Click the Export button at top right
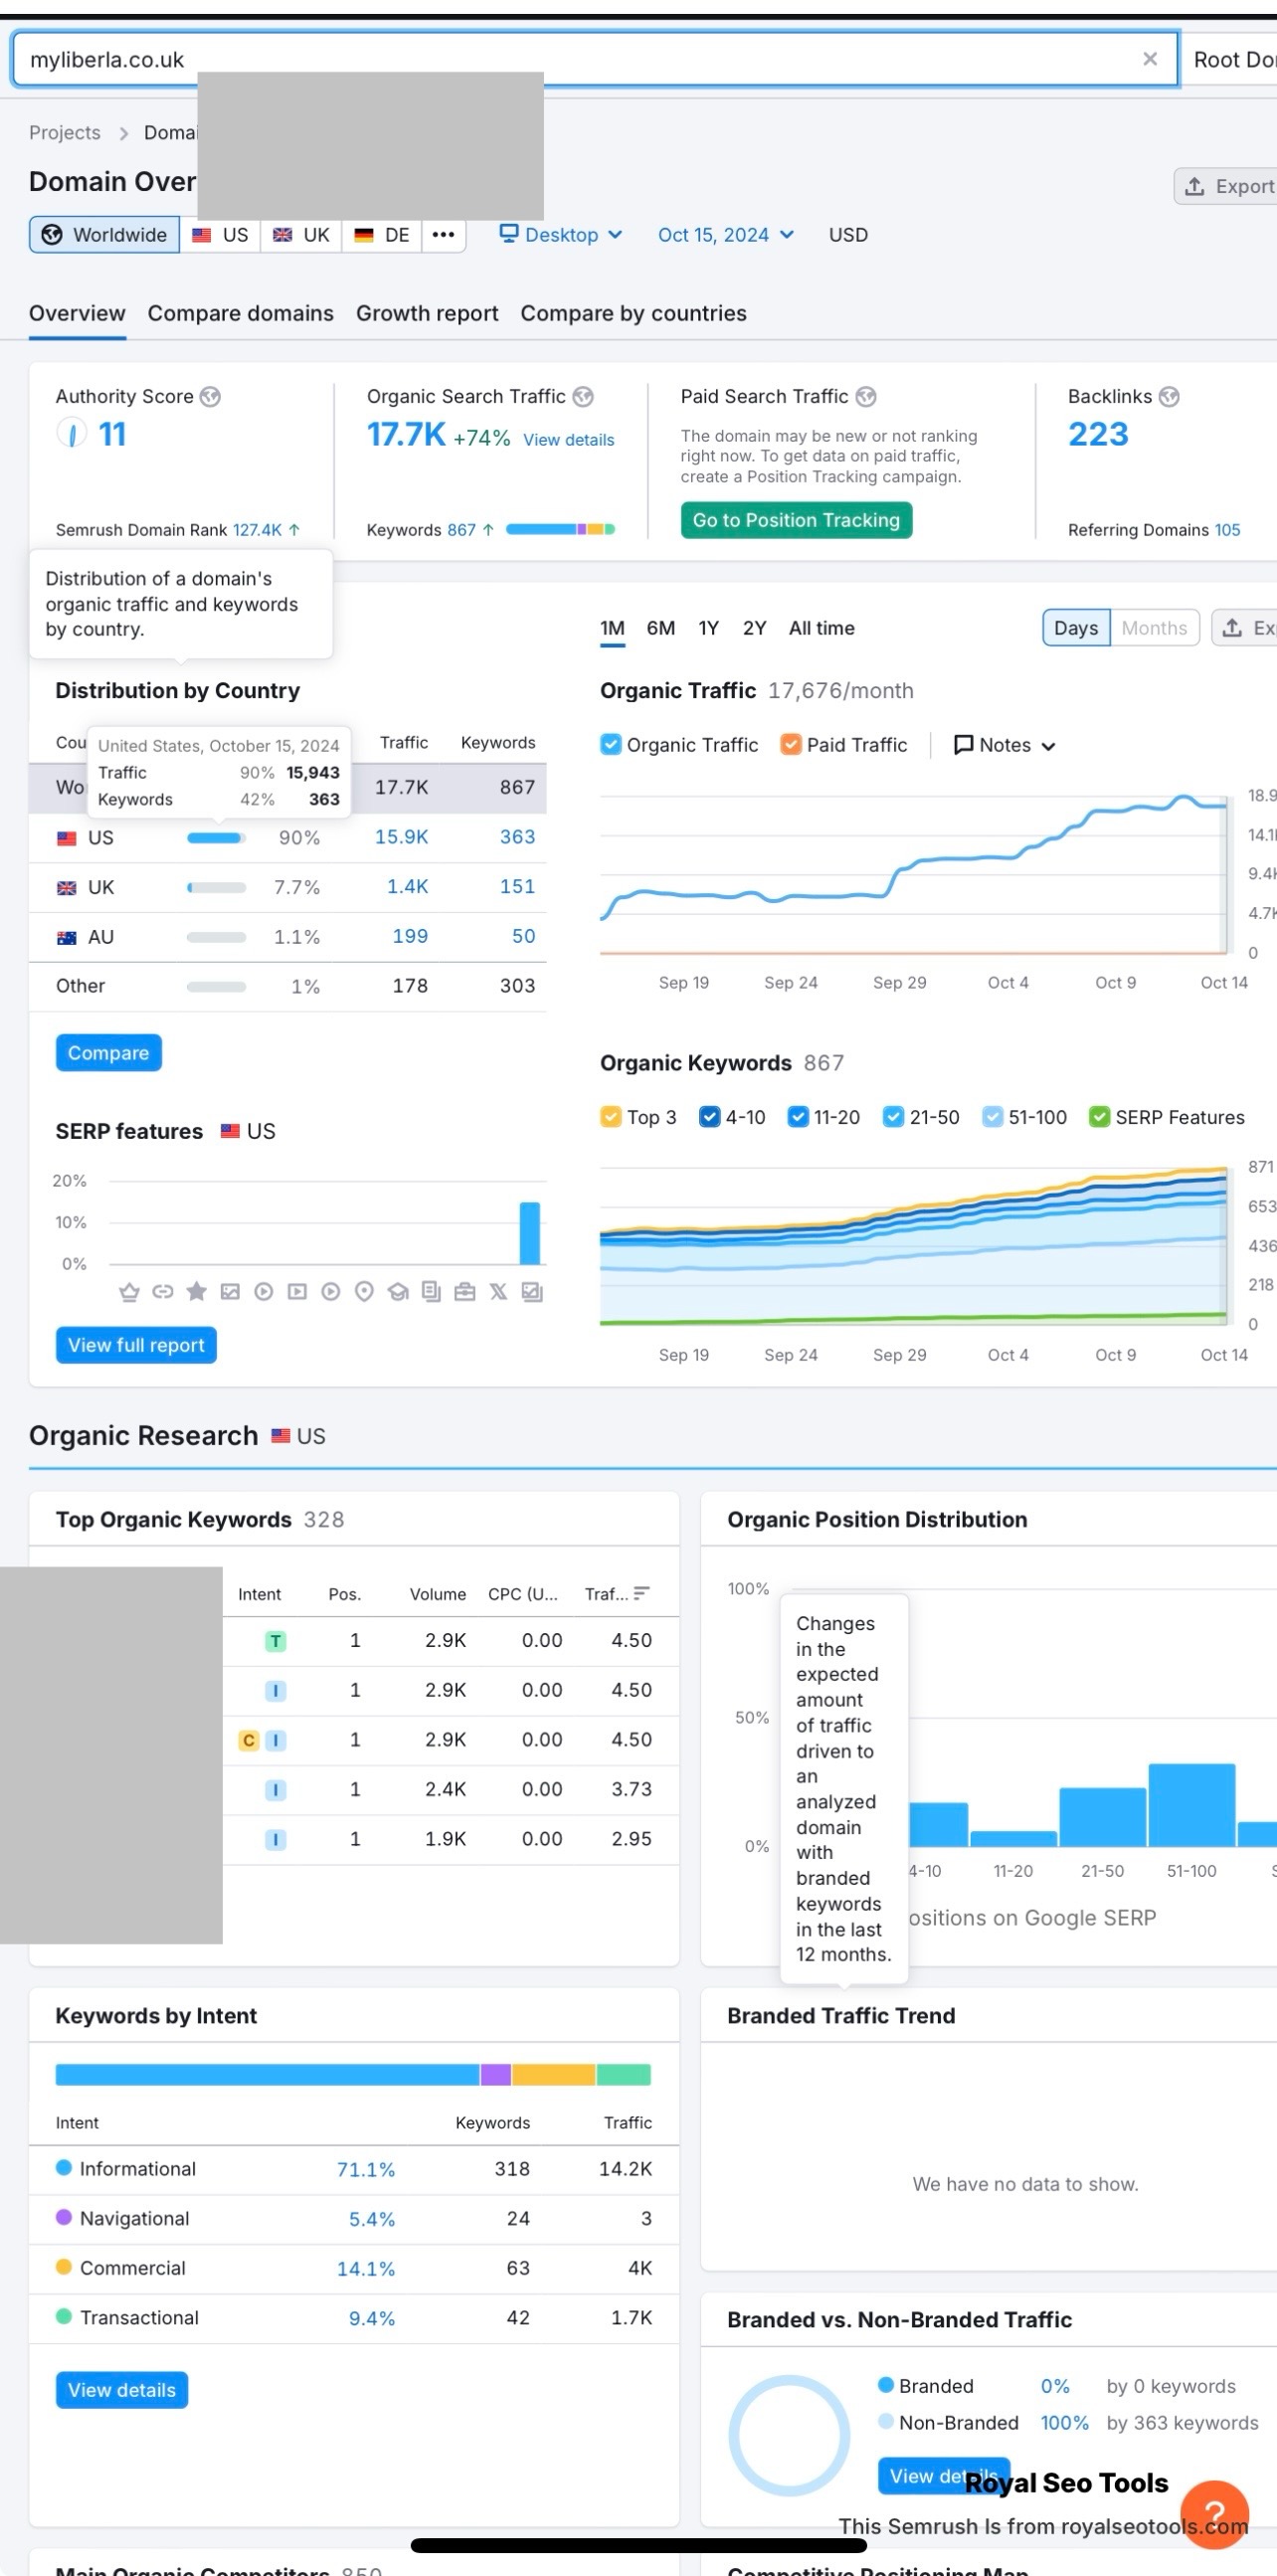This screenshot has width=1277, height=2576. [1227, 186]
